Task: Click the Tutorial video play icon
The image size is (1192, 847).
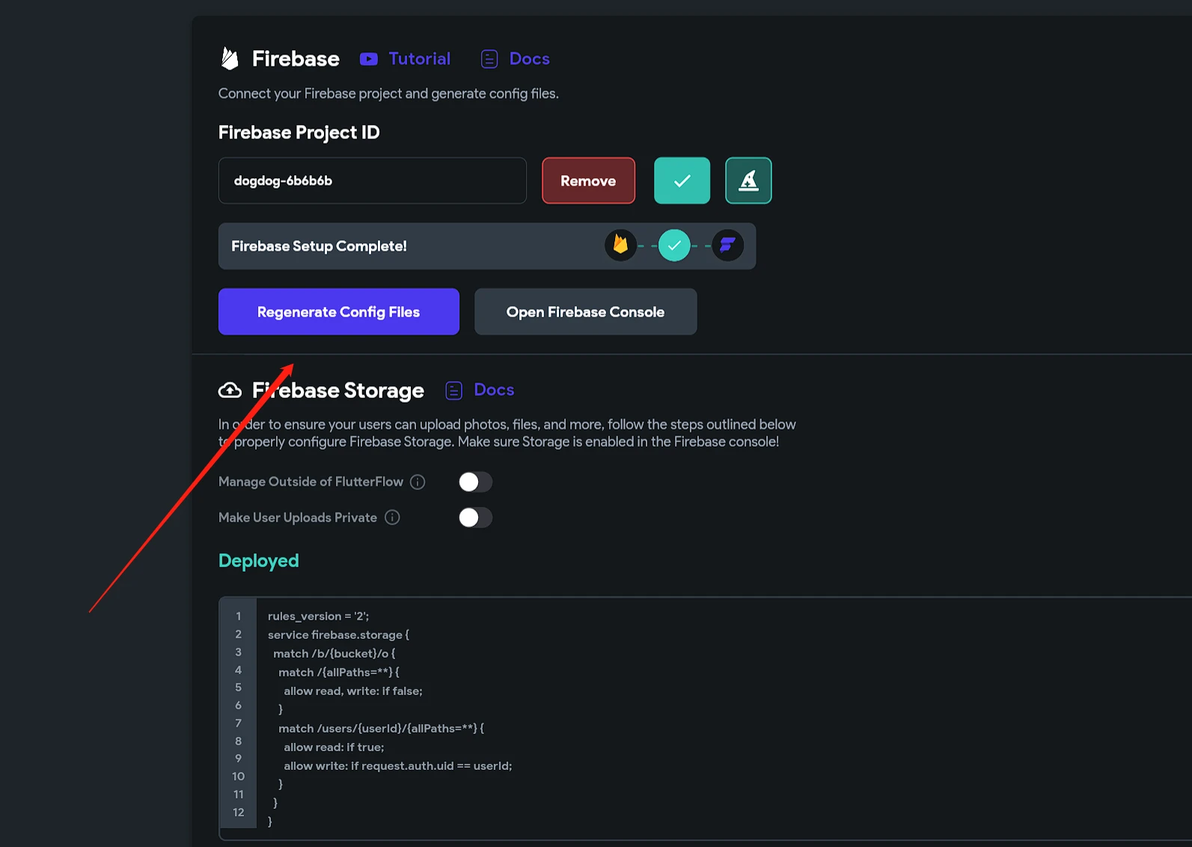Action: [x=369, y=59]
